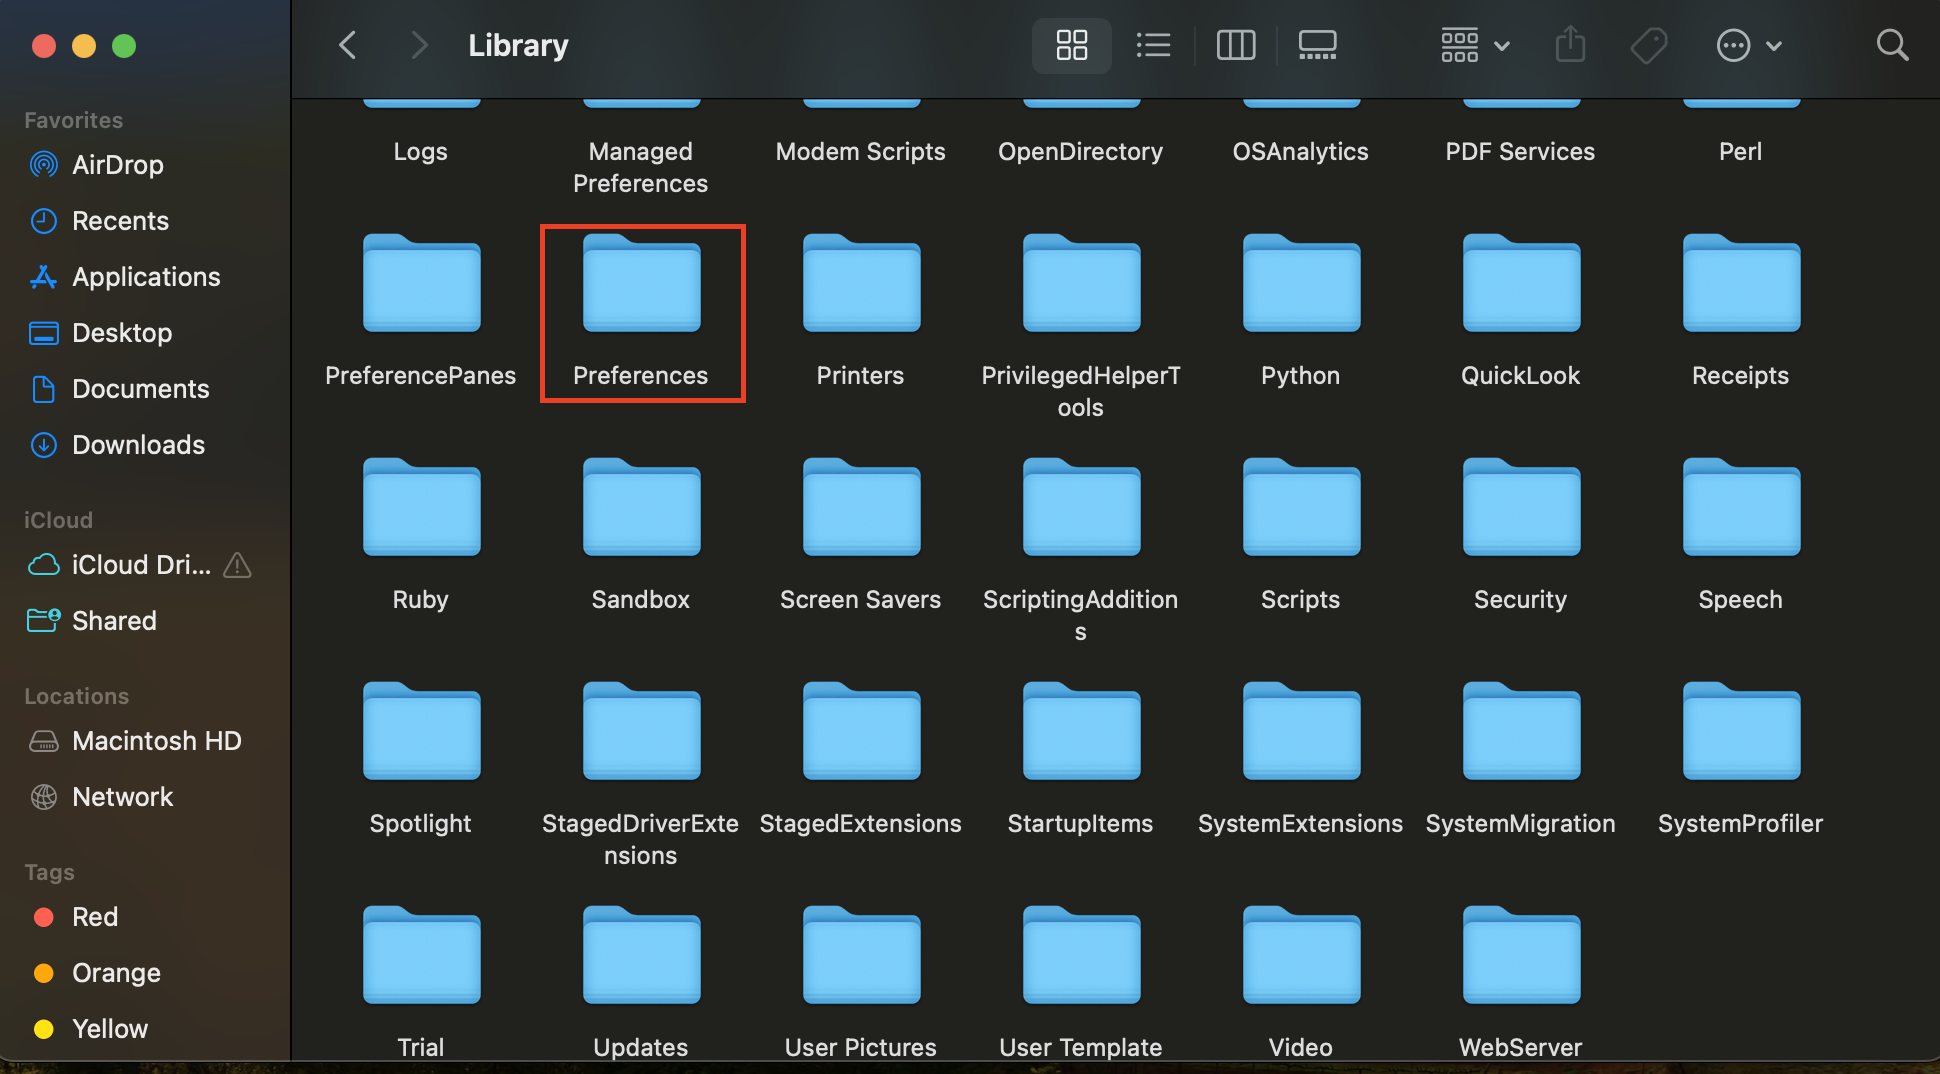Open the Share menu in toolbar
1940x1074 pixels.
(x=1570, y=45)
